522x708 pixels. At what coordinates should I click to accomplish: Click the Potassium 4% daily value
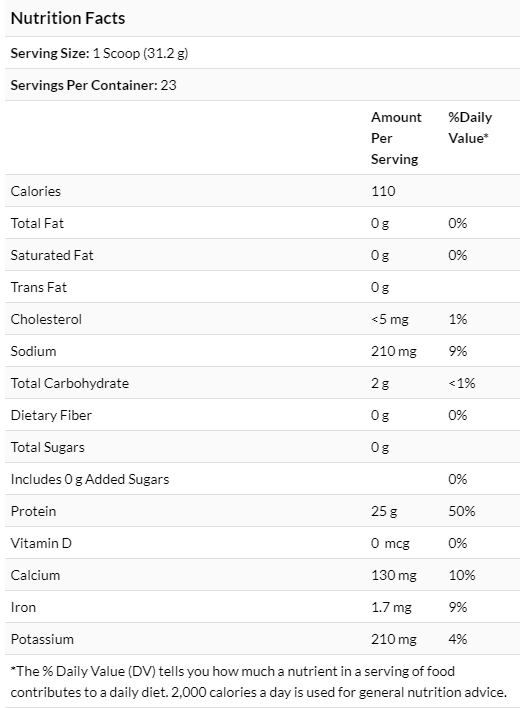(x=457, y=639)
